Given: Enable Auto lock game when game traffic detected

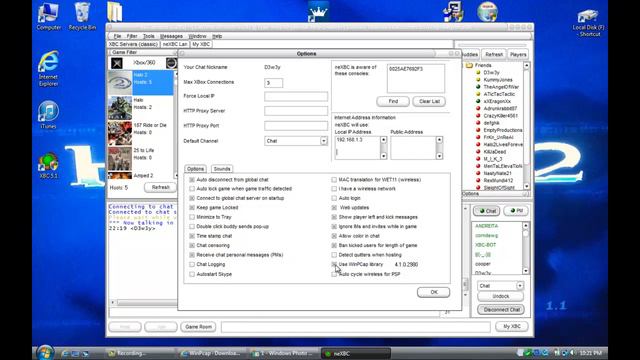Looking at the screenshot, I should point(192,189).
